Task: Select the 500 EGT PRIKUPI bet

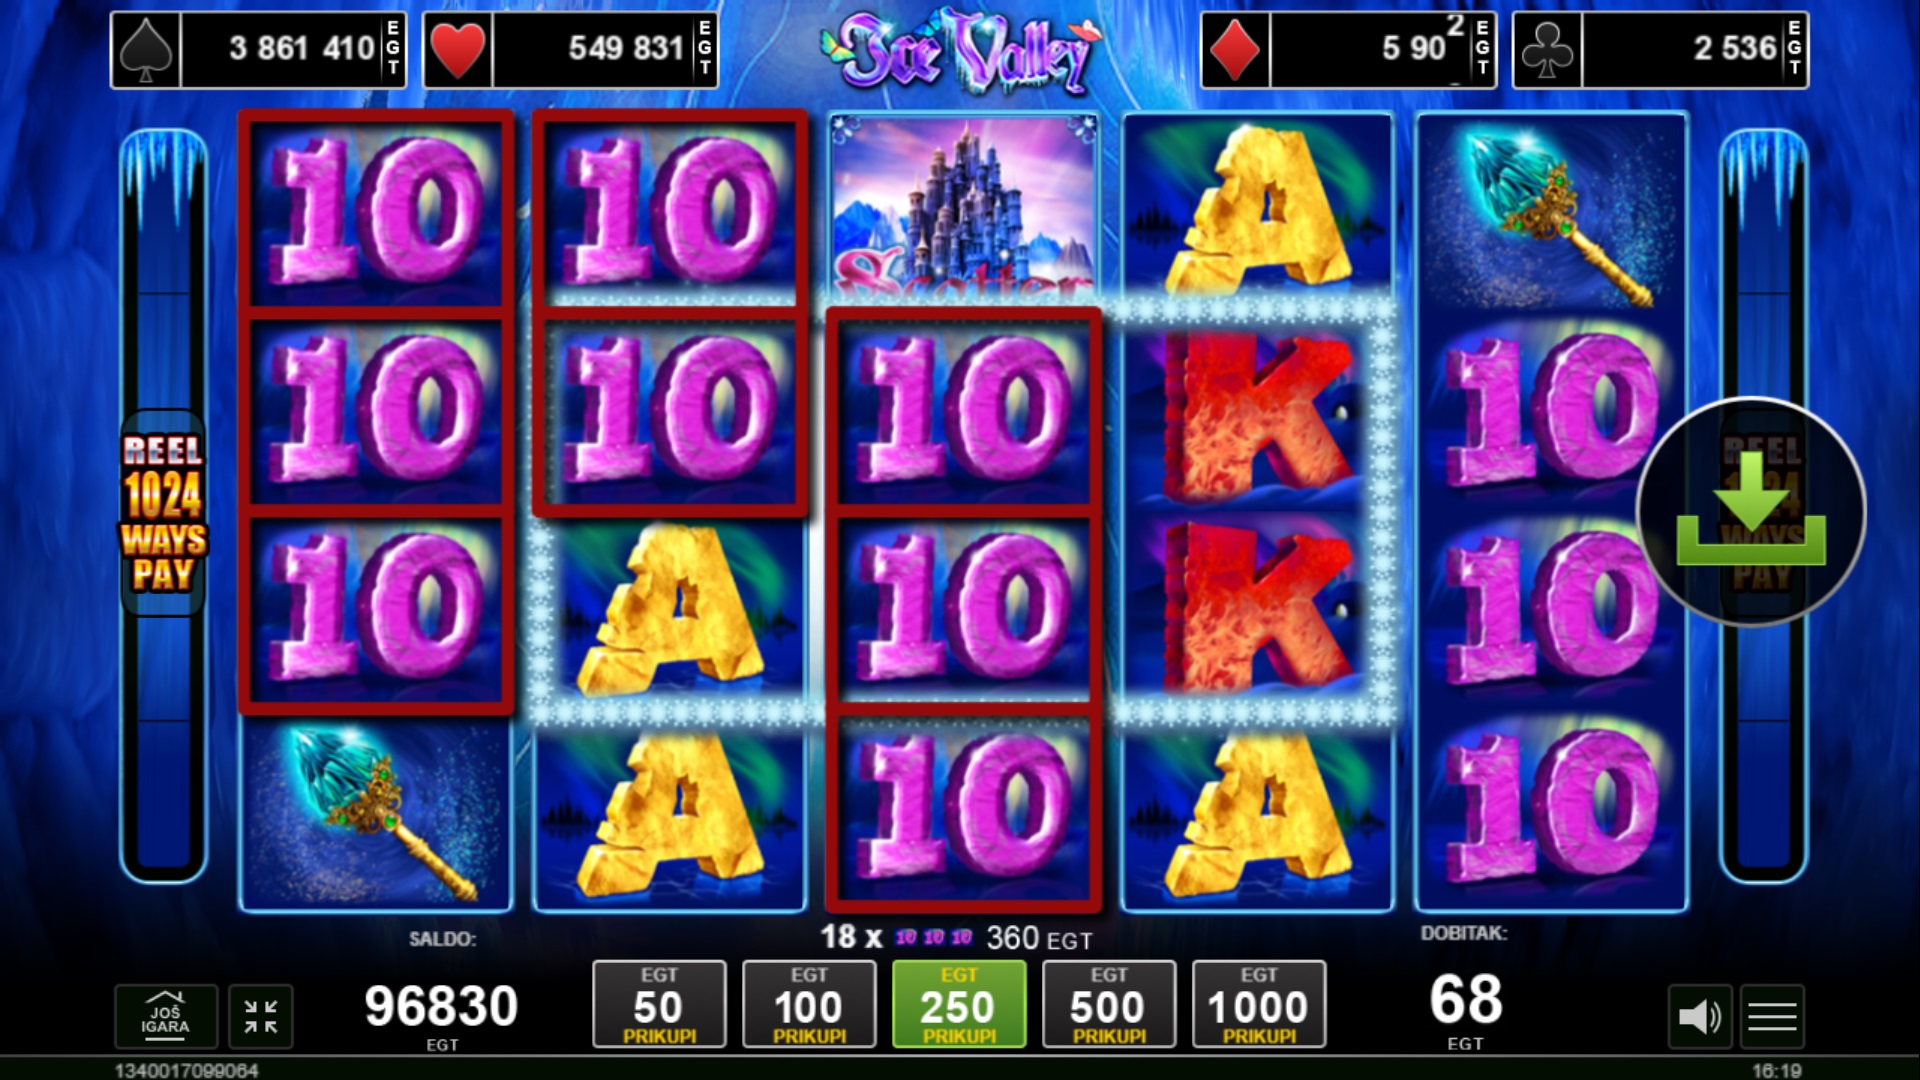Action: coord(1109,1004)
